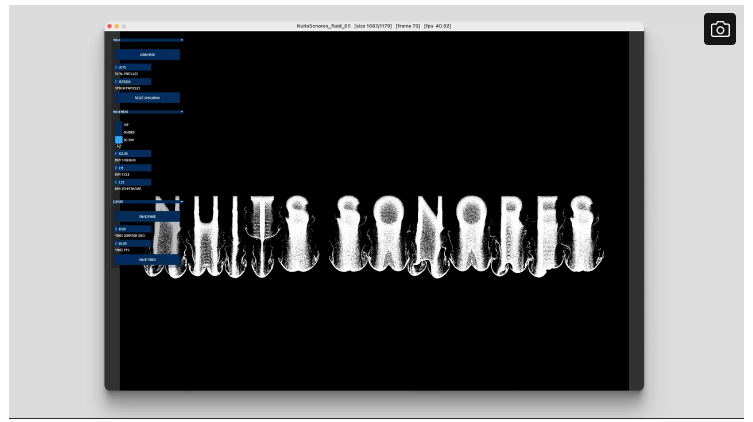The width and height of the screenshot is (753, 422).
Task: Adjust the Total Particles value slider
Action: pos(133,67)
